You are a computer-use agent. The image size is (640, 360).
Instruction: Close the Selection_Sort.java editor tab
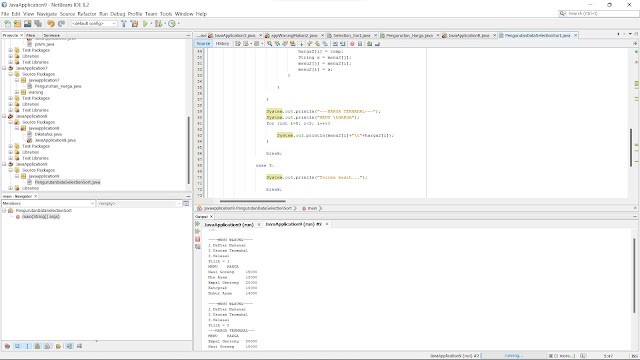376,36
